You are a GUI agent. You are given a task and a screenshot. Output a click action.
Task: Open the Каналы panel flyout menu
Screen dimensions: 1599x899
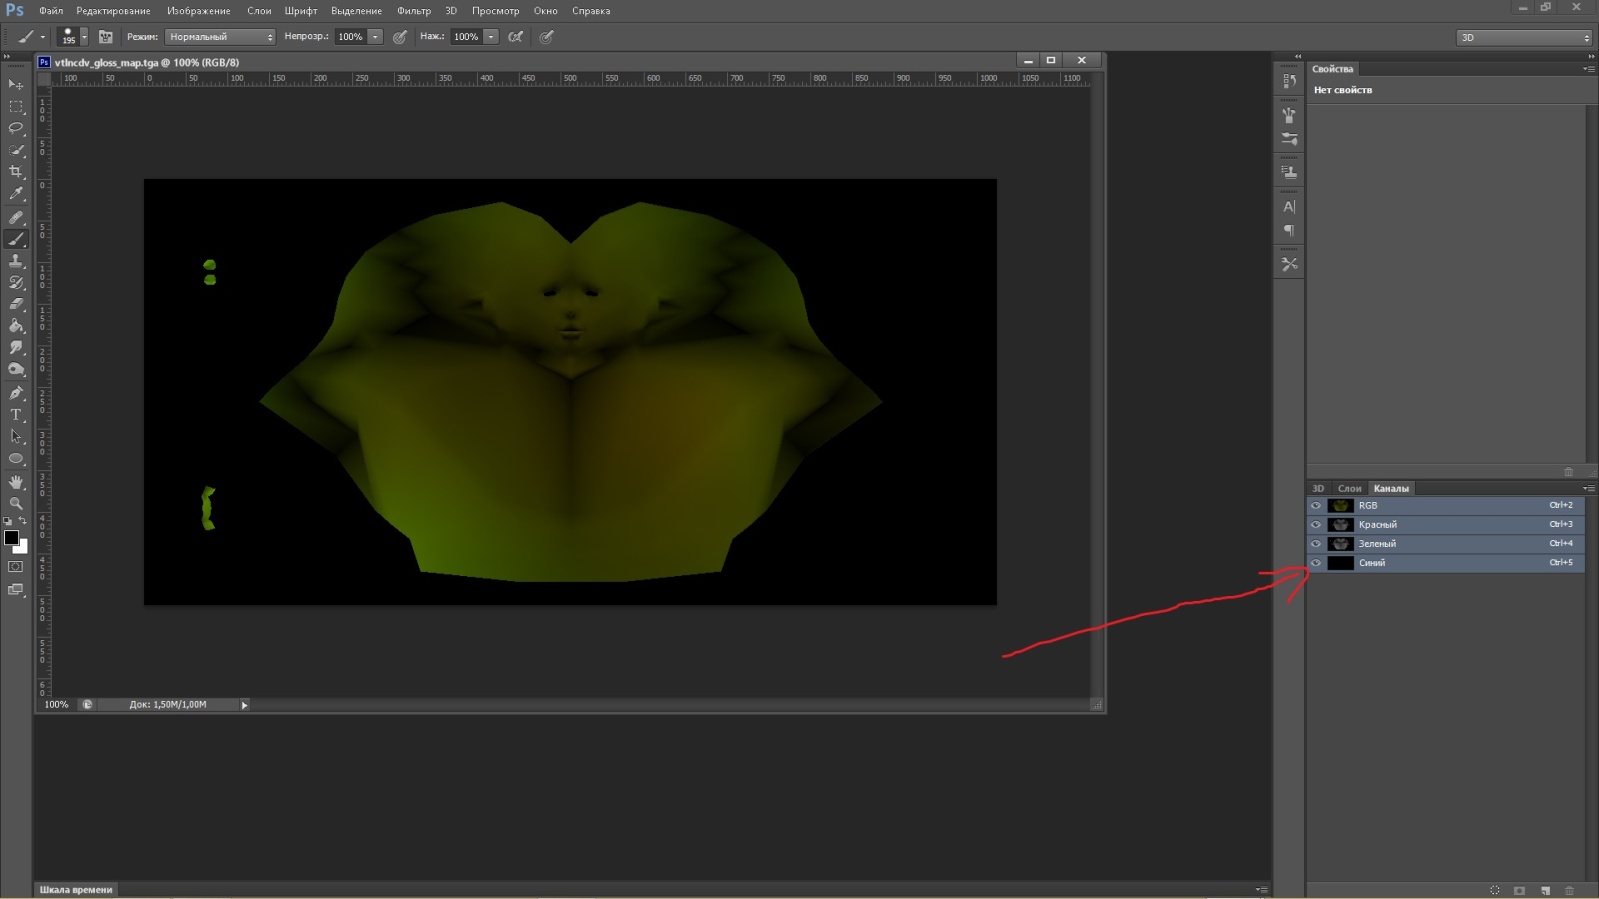pyautogui.click(x=1588, y=488)
